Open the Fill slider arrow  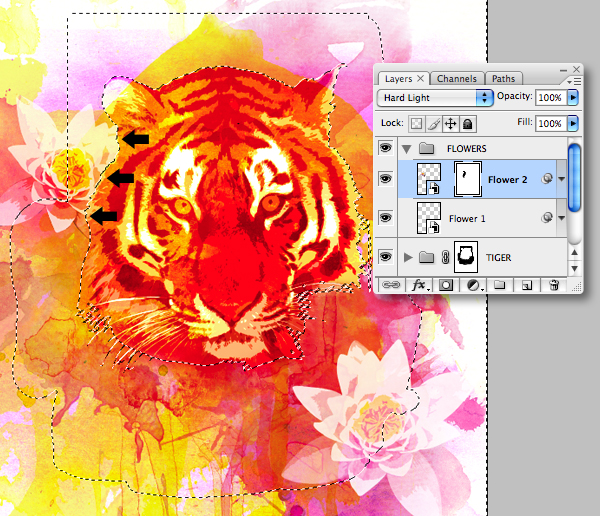[573, 123]
